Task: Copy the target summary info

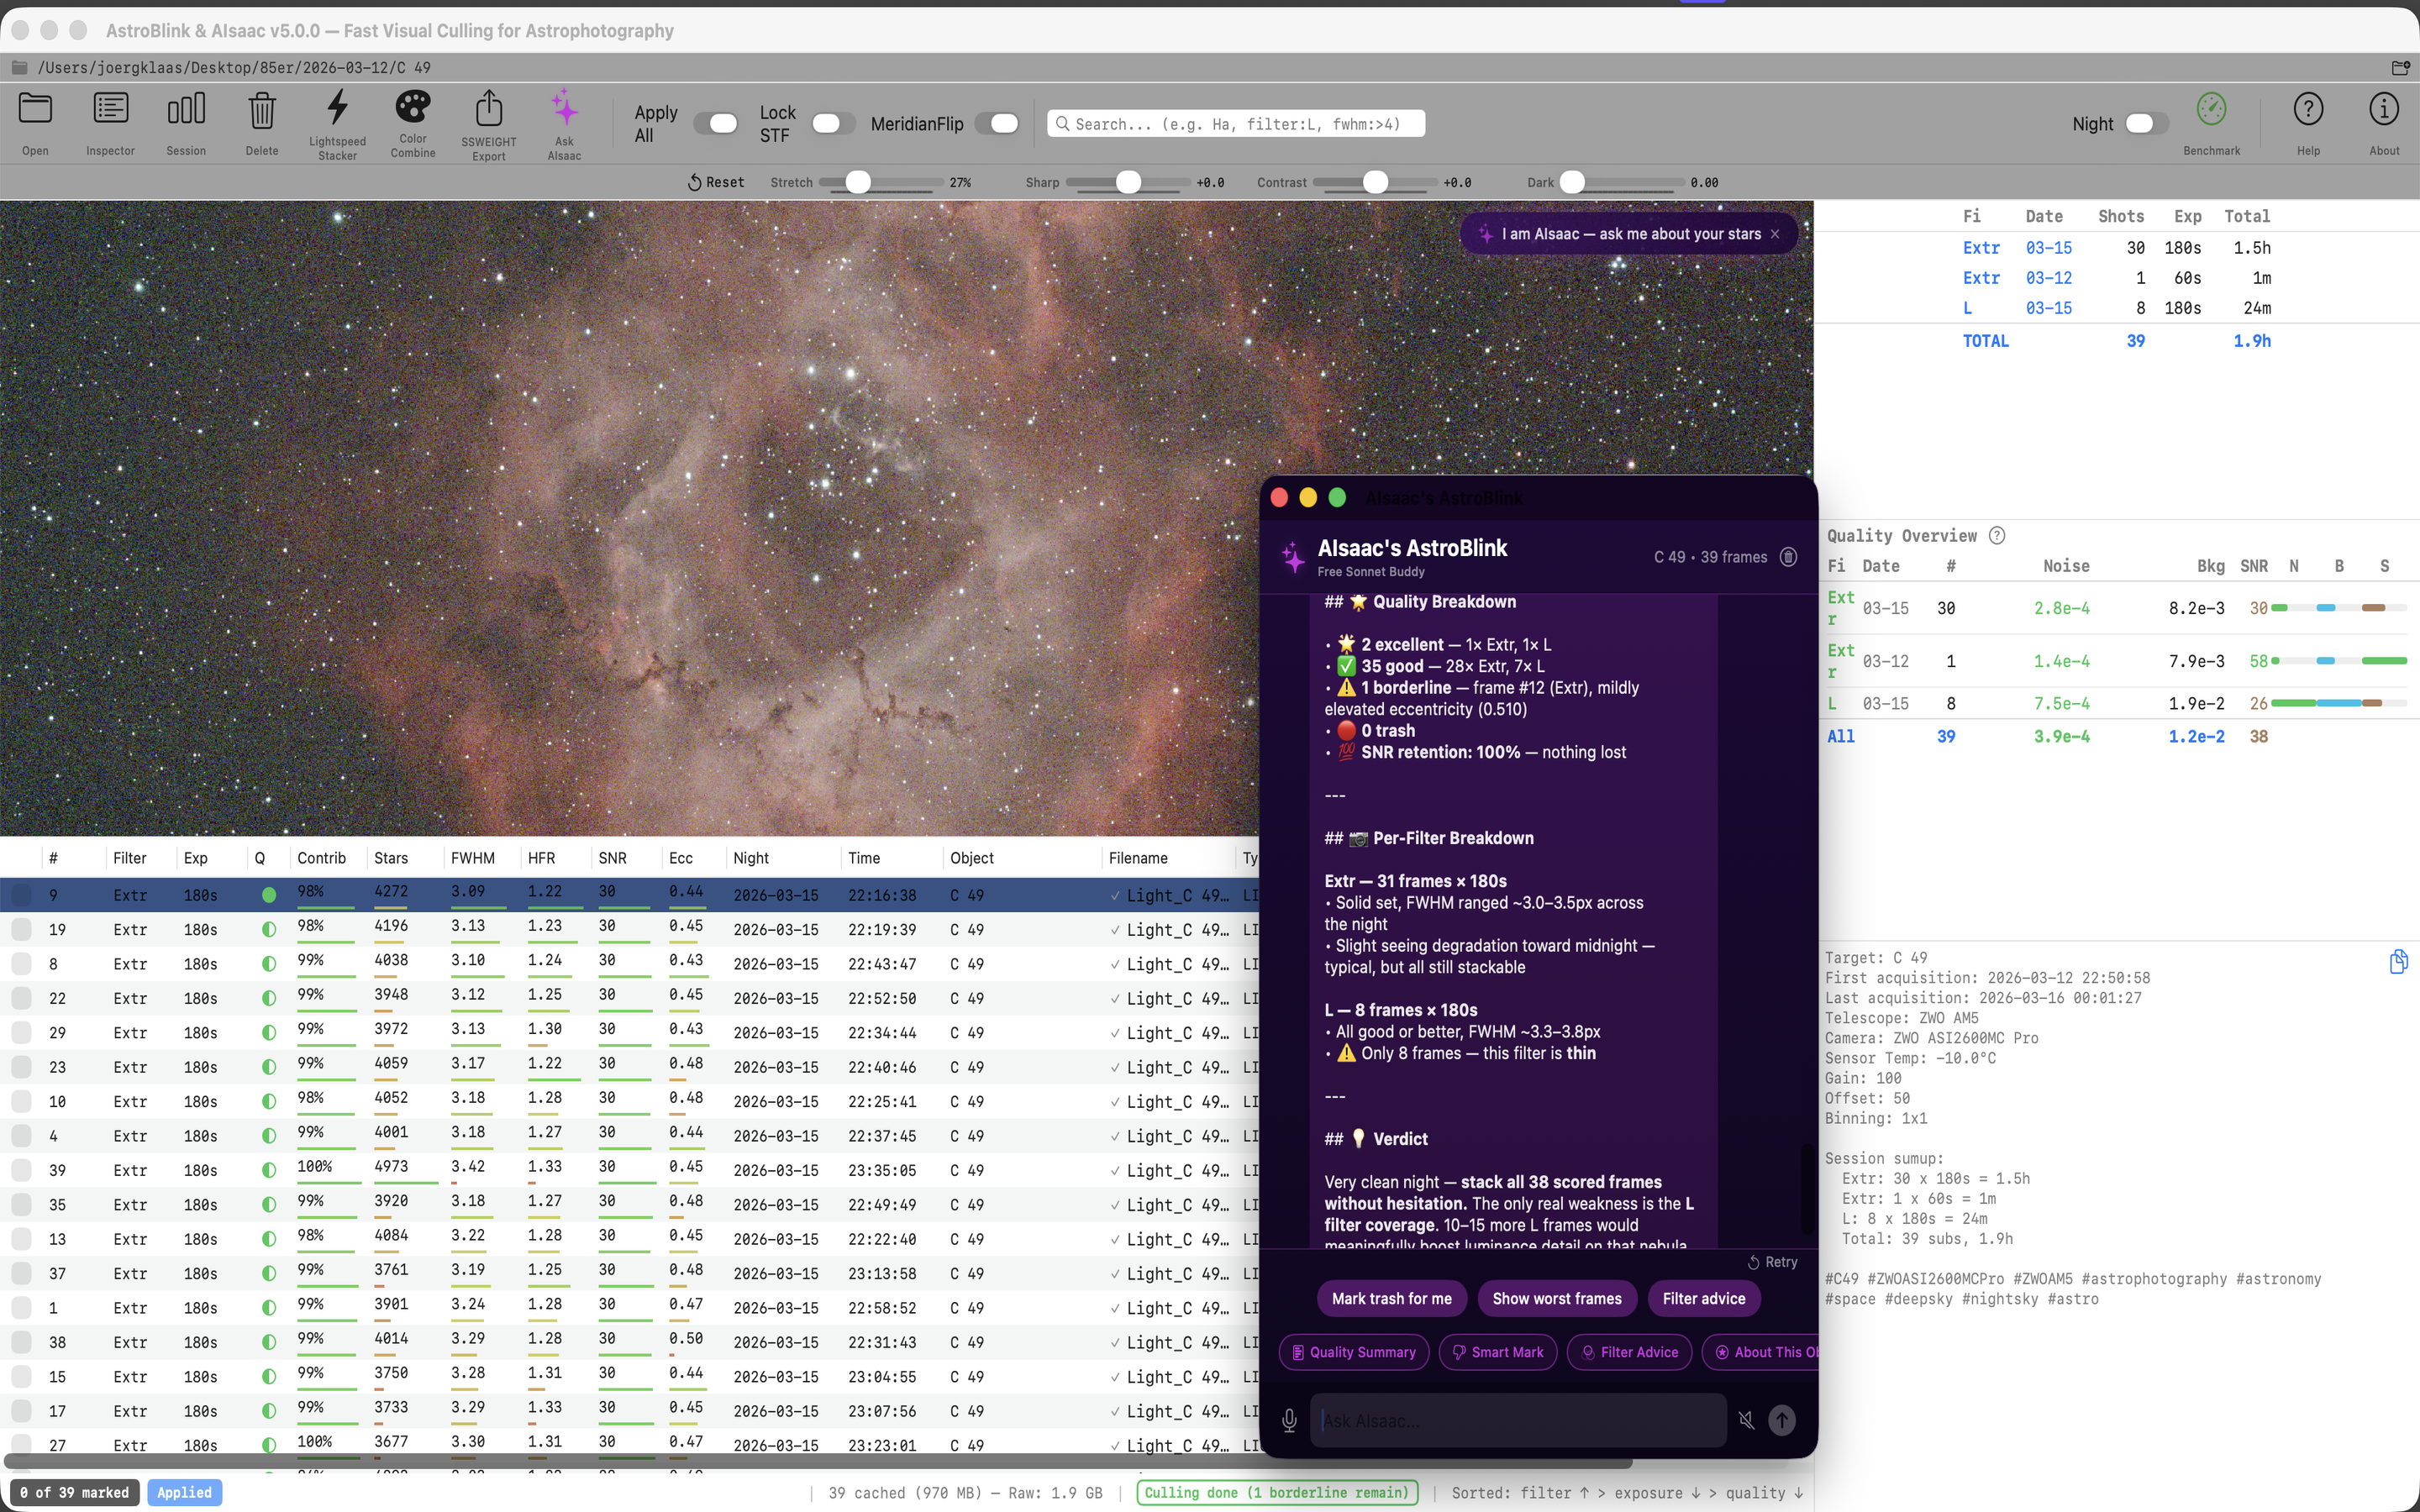Action: [2398, 961]
